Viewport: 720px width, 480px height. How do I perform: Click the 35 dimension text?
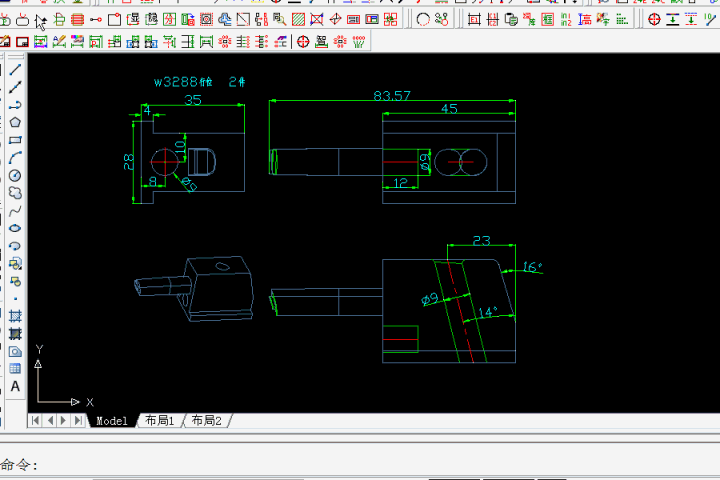coord(193,100)
